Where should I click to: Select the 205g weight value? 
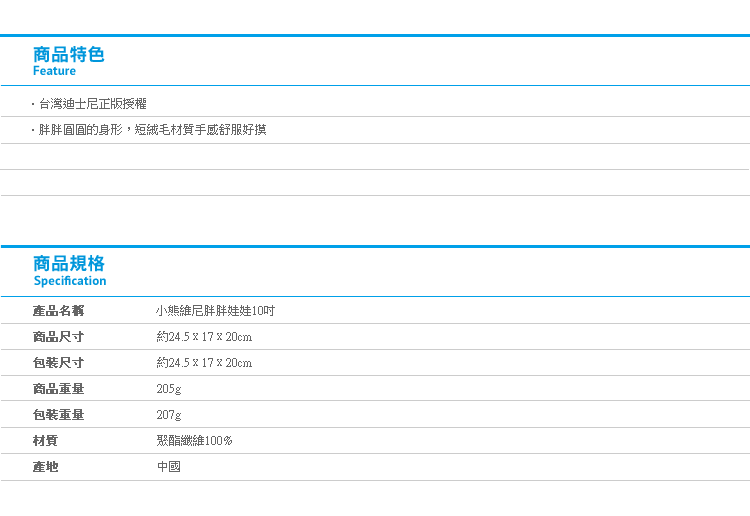[169, 389]
